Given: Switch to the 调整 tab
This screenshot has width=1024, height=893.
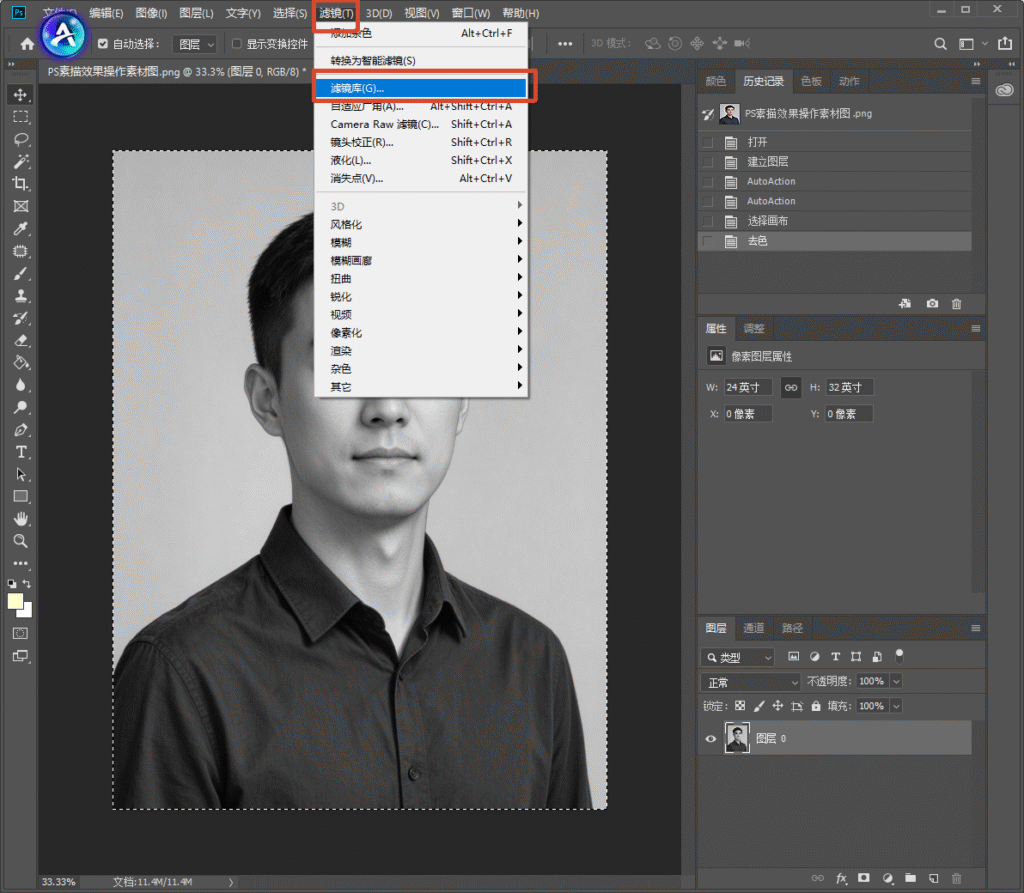Looking at the screenshot, I should [754, 329].
